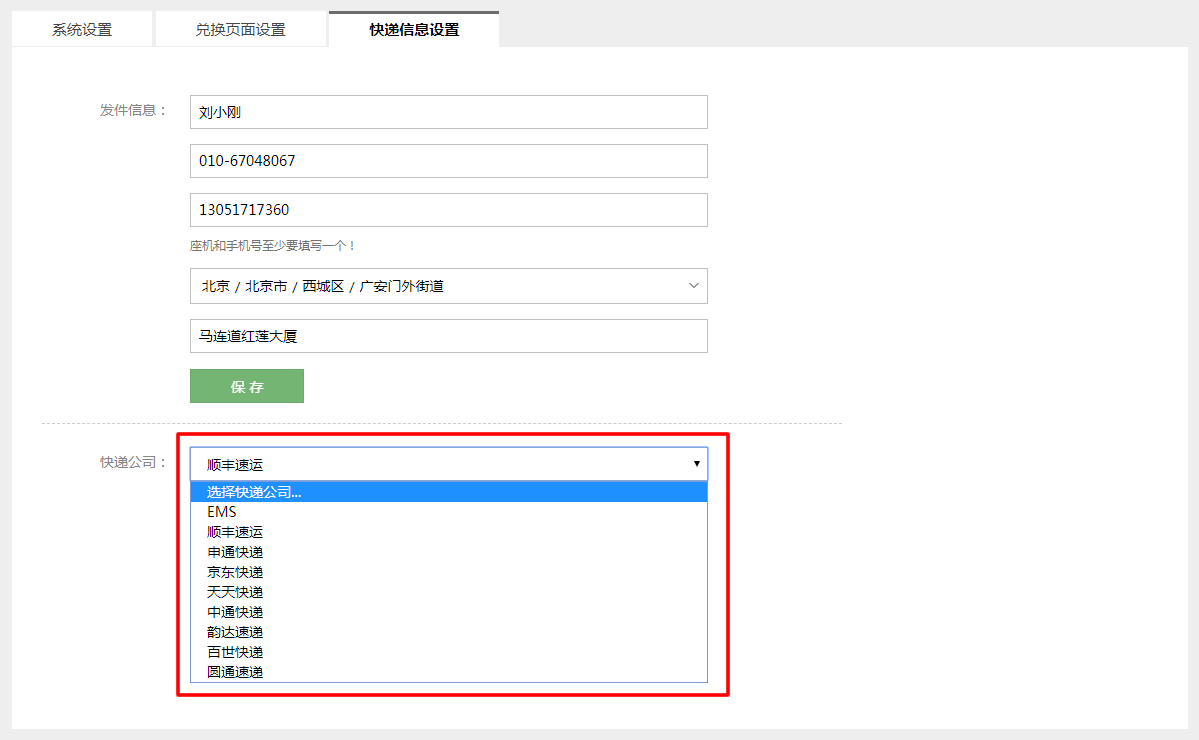Pick 圆通速递 at the list bottom
Image resolution: width=1199 pixels, height=740 pixels.
[449, 672]
